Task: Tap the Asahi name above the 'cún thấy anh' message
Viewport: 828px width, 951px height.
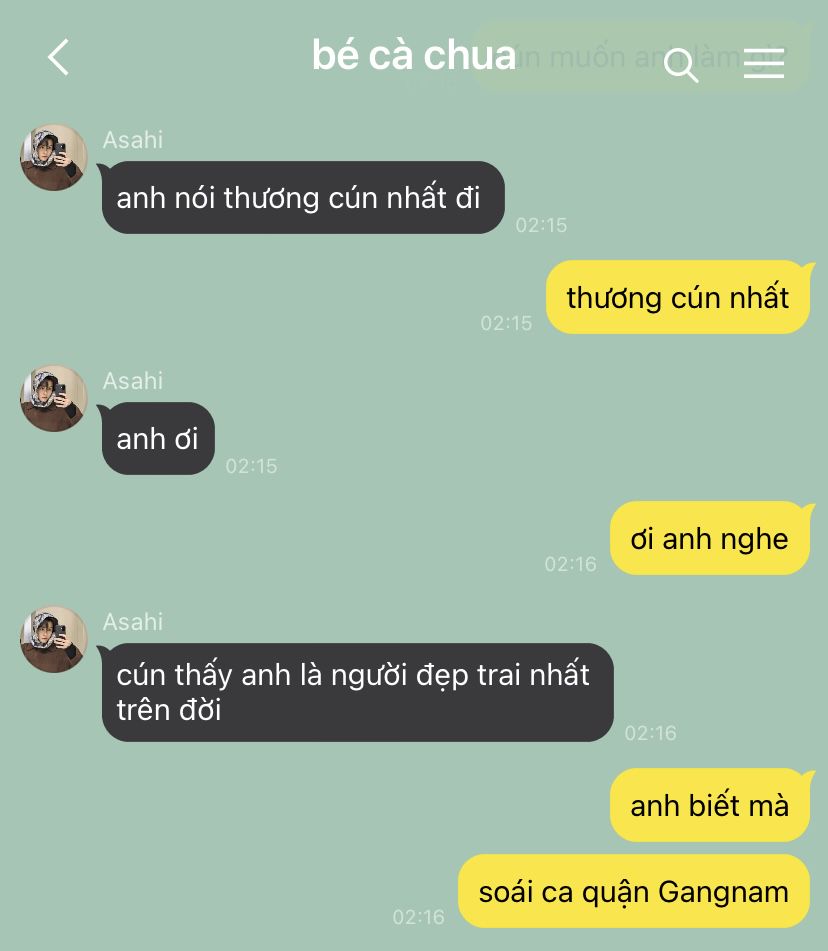Action: (x=133, y=622)
